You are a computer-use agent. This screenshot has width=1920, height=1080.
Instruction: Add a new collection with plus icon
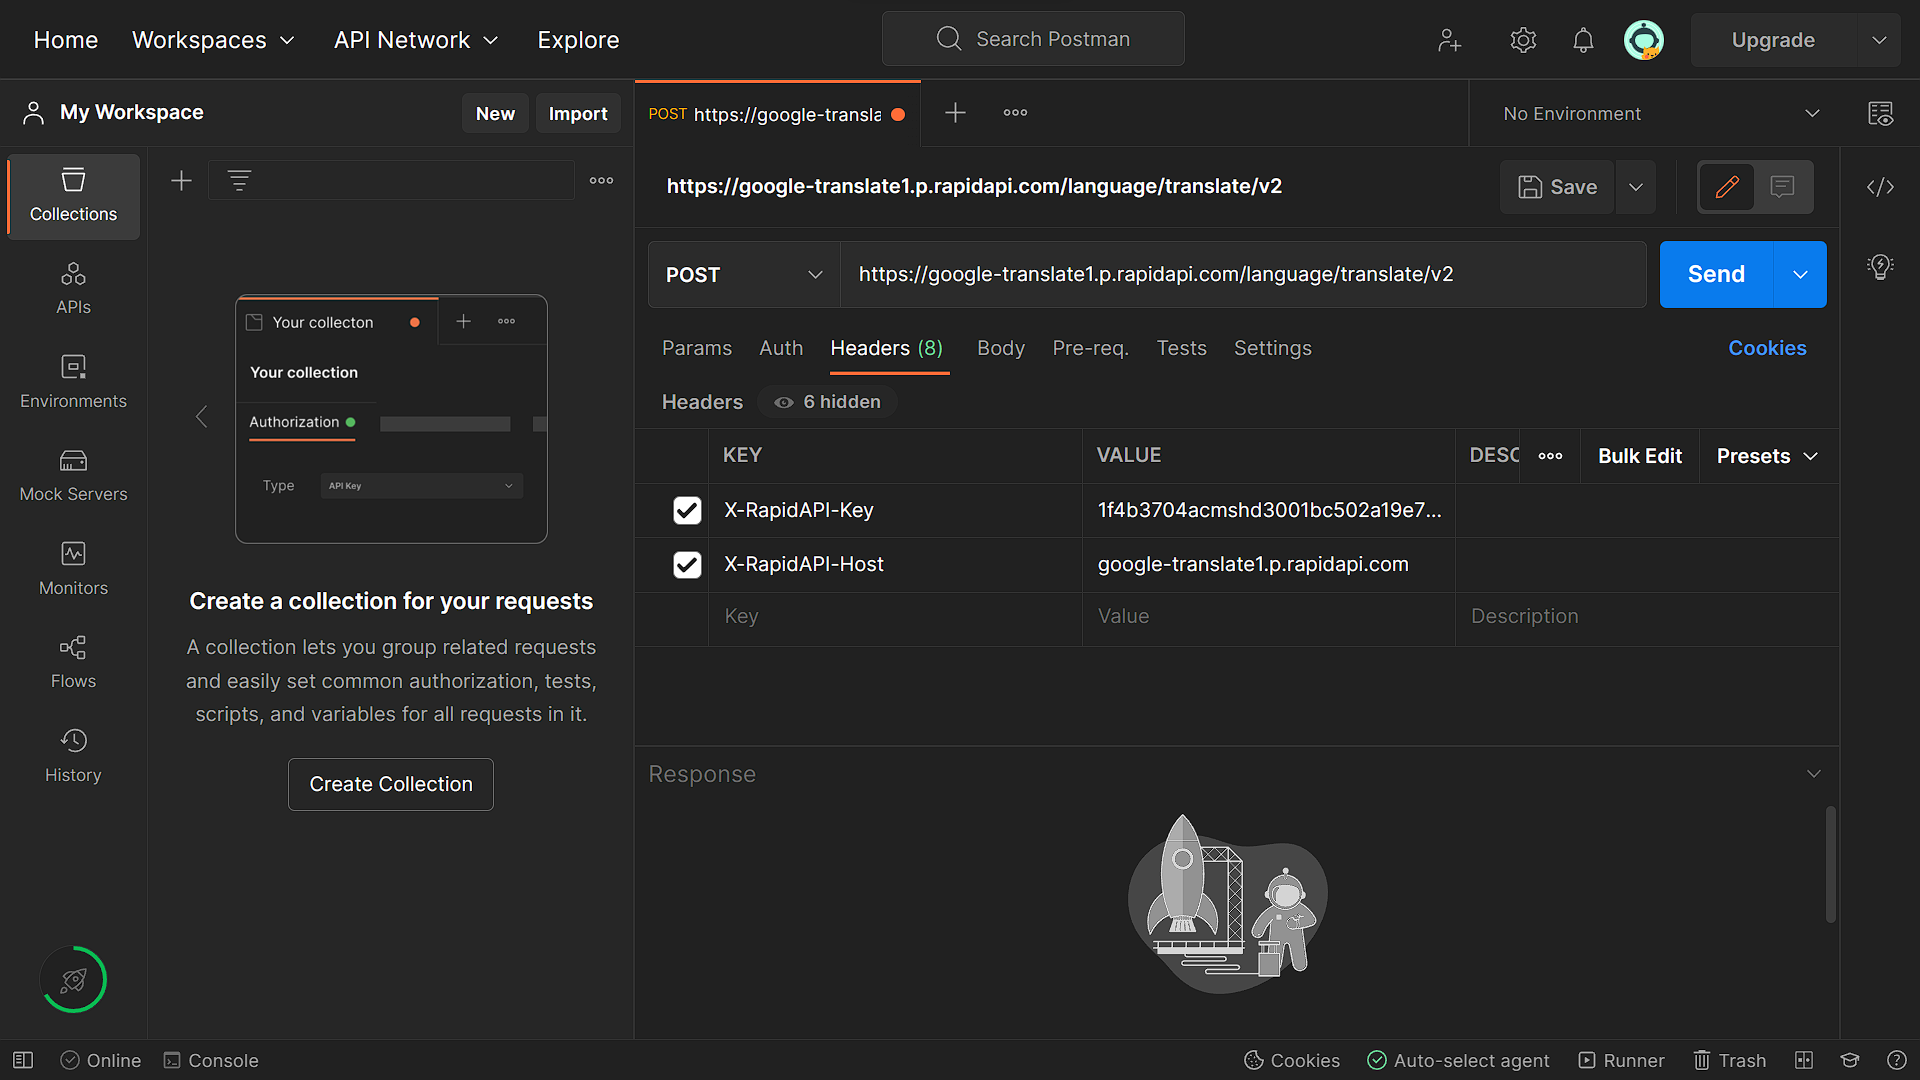[181, 181]
